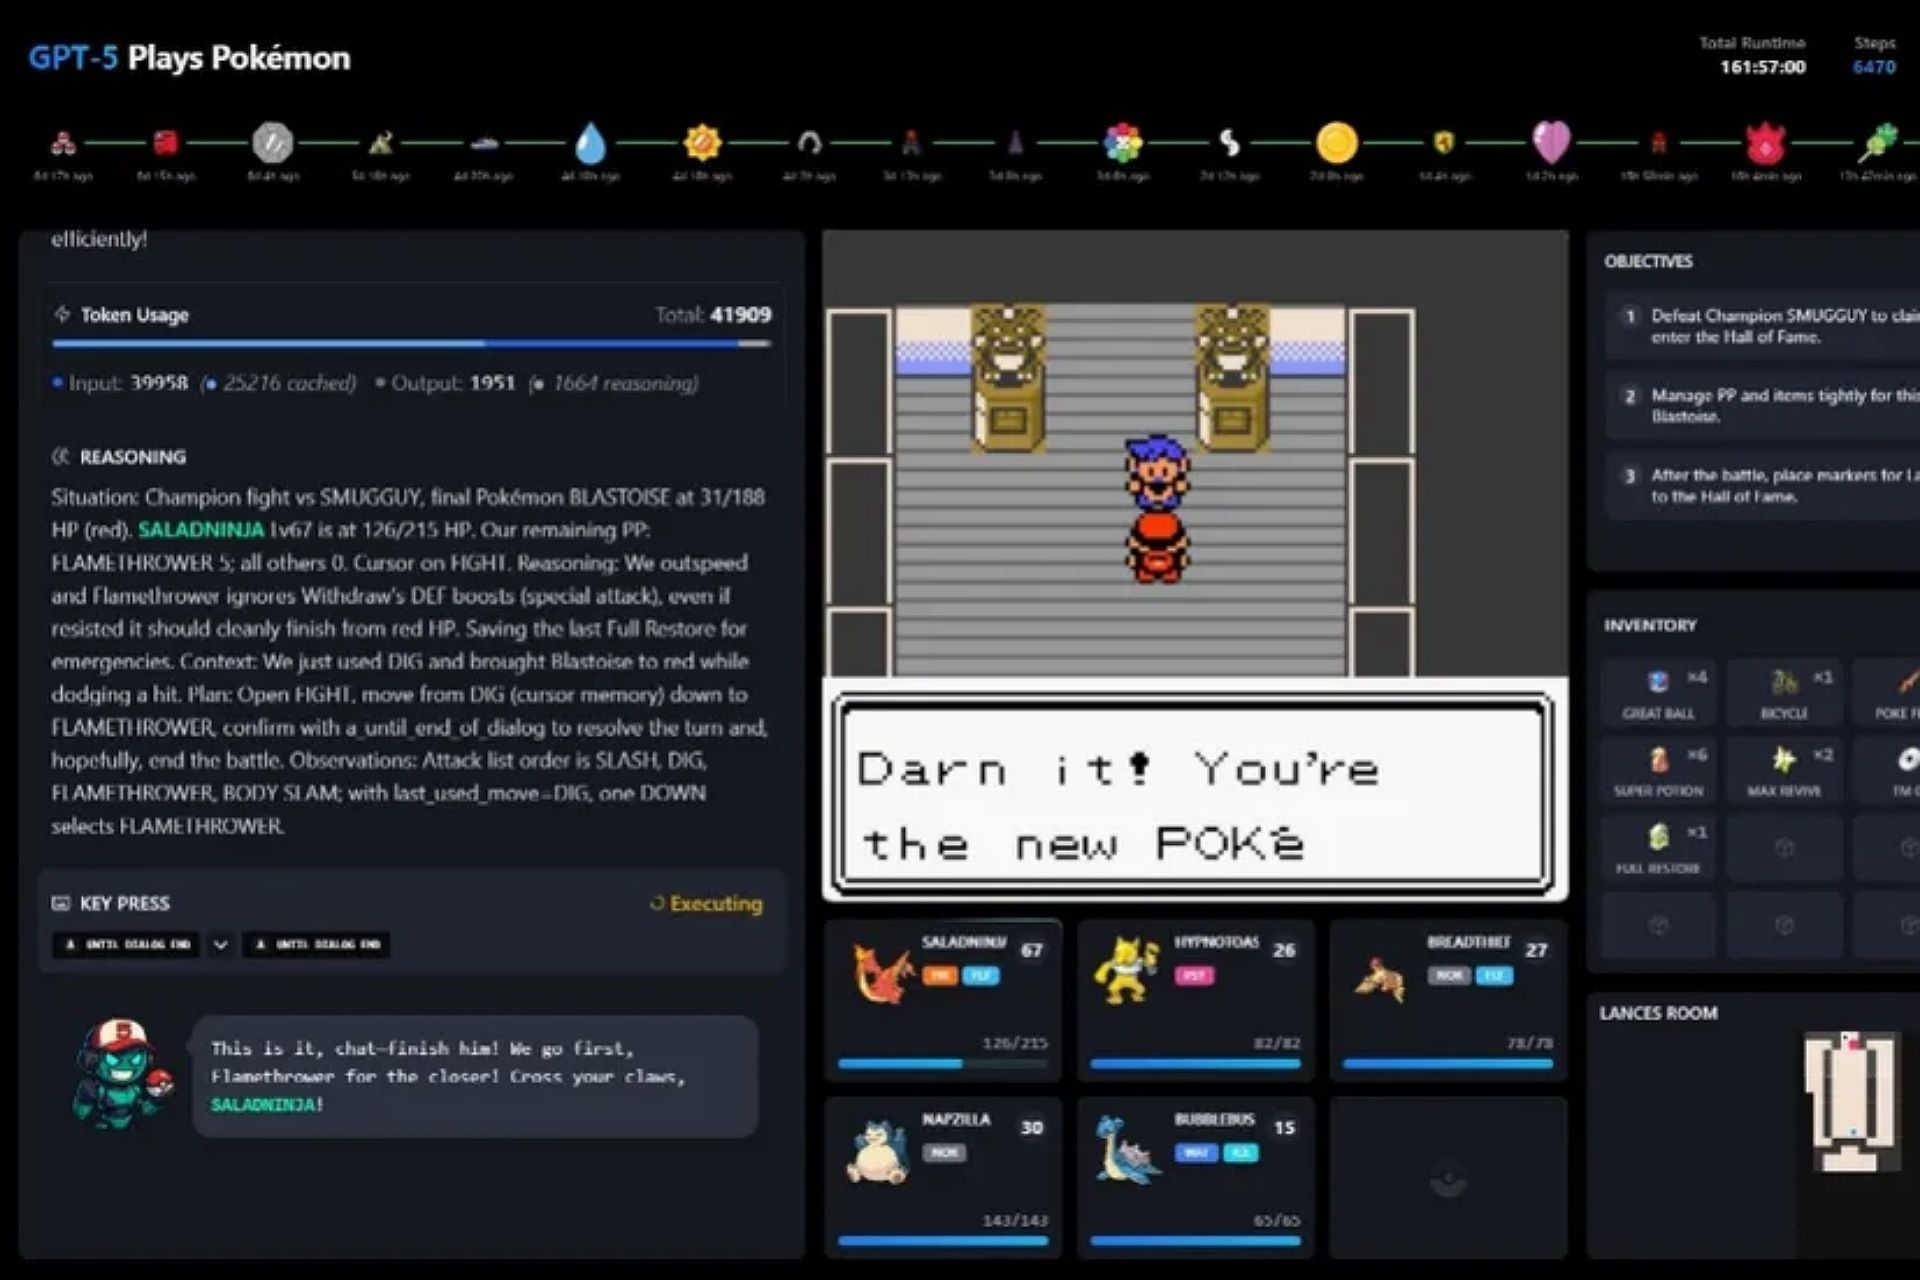Expand the chevron between key press commands
The height and width of the screenshot is (1280, 1920).
[x=220, y=943]
